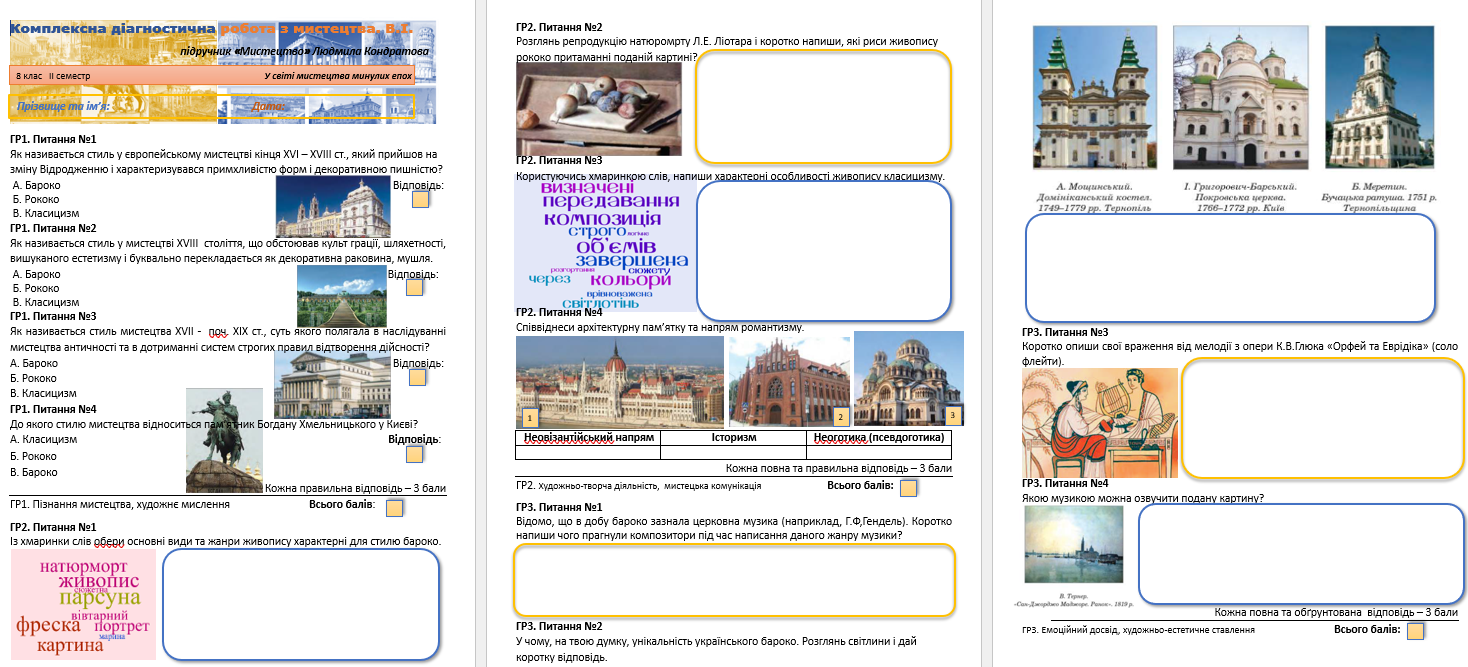Click the answer box for ГР1 Питання №3
The width and height of the screenshot is (1468, 667).
coord(417,377)
